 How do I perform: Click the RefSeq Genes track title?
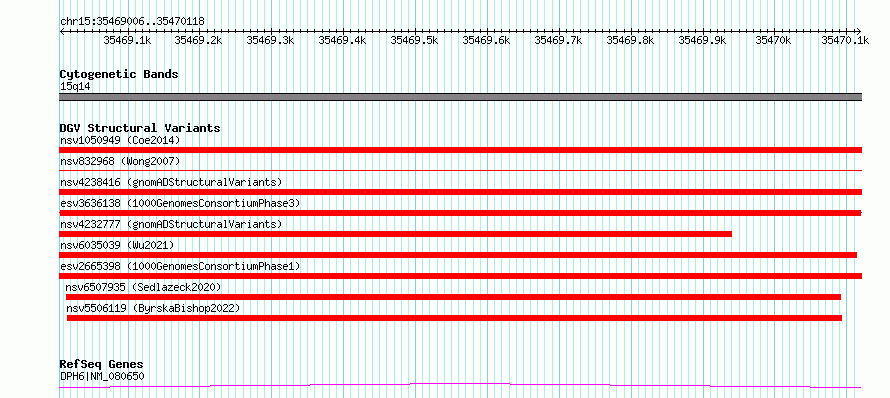click(x=101, y=365)
